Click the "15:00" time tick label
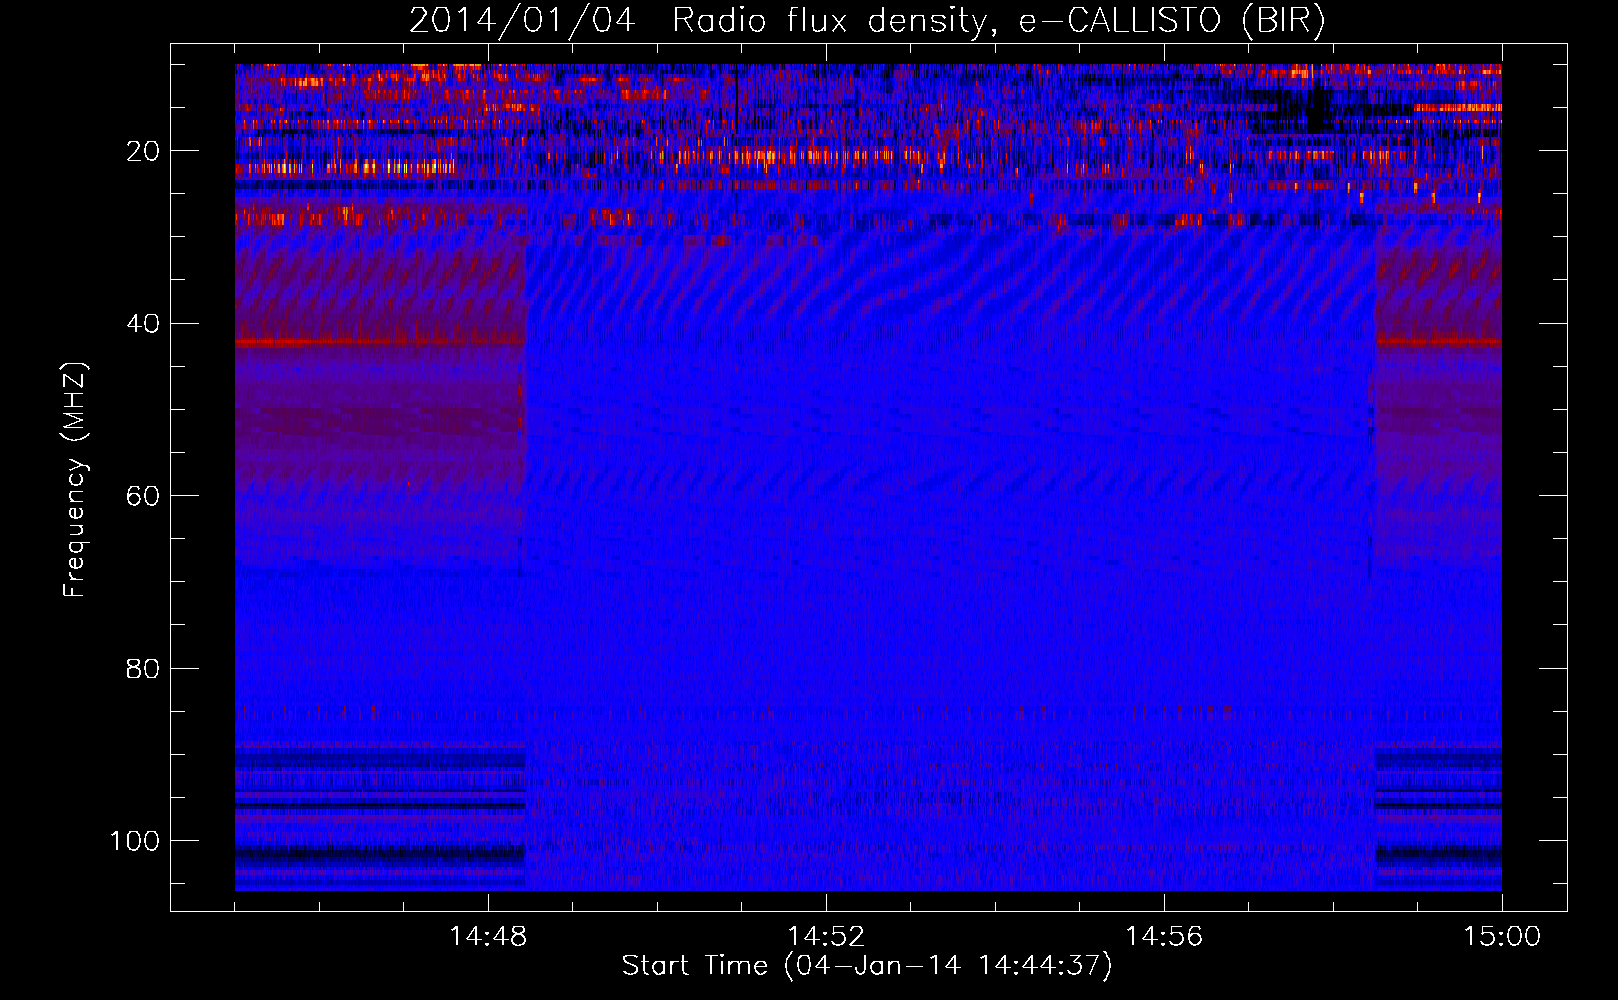Image resolution: width=1618 pixels, height=1000 pixels. 1502,937
